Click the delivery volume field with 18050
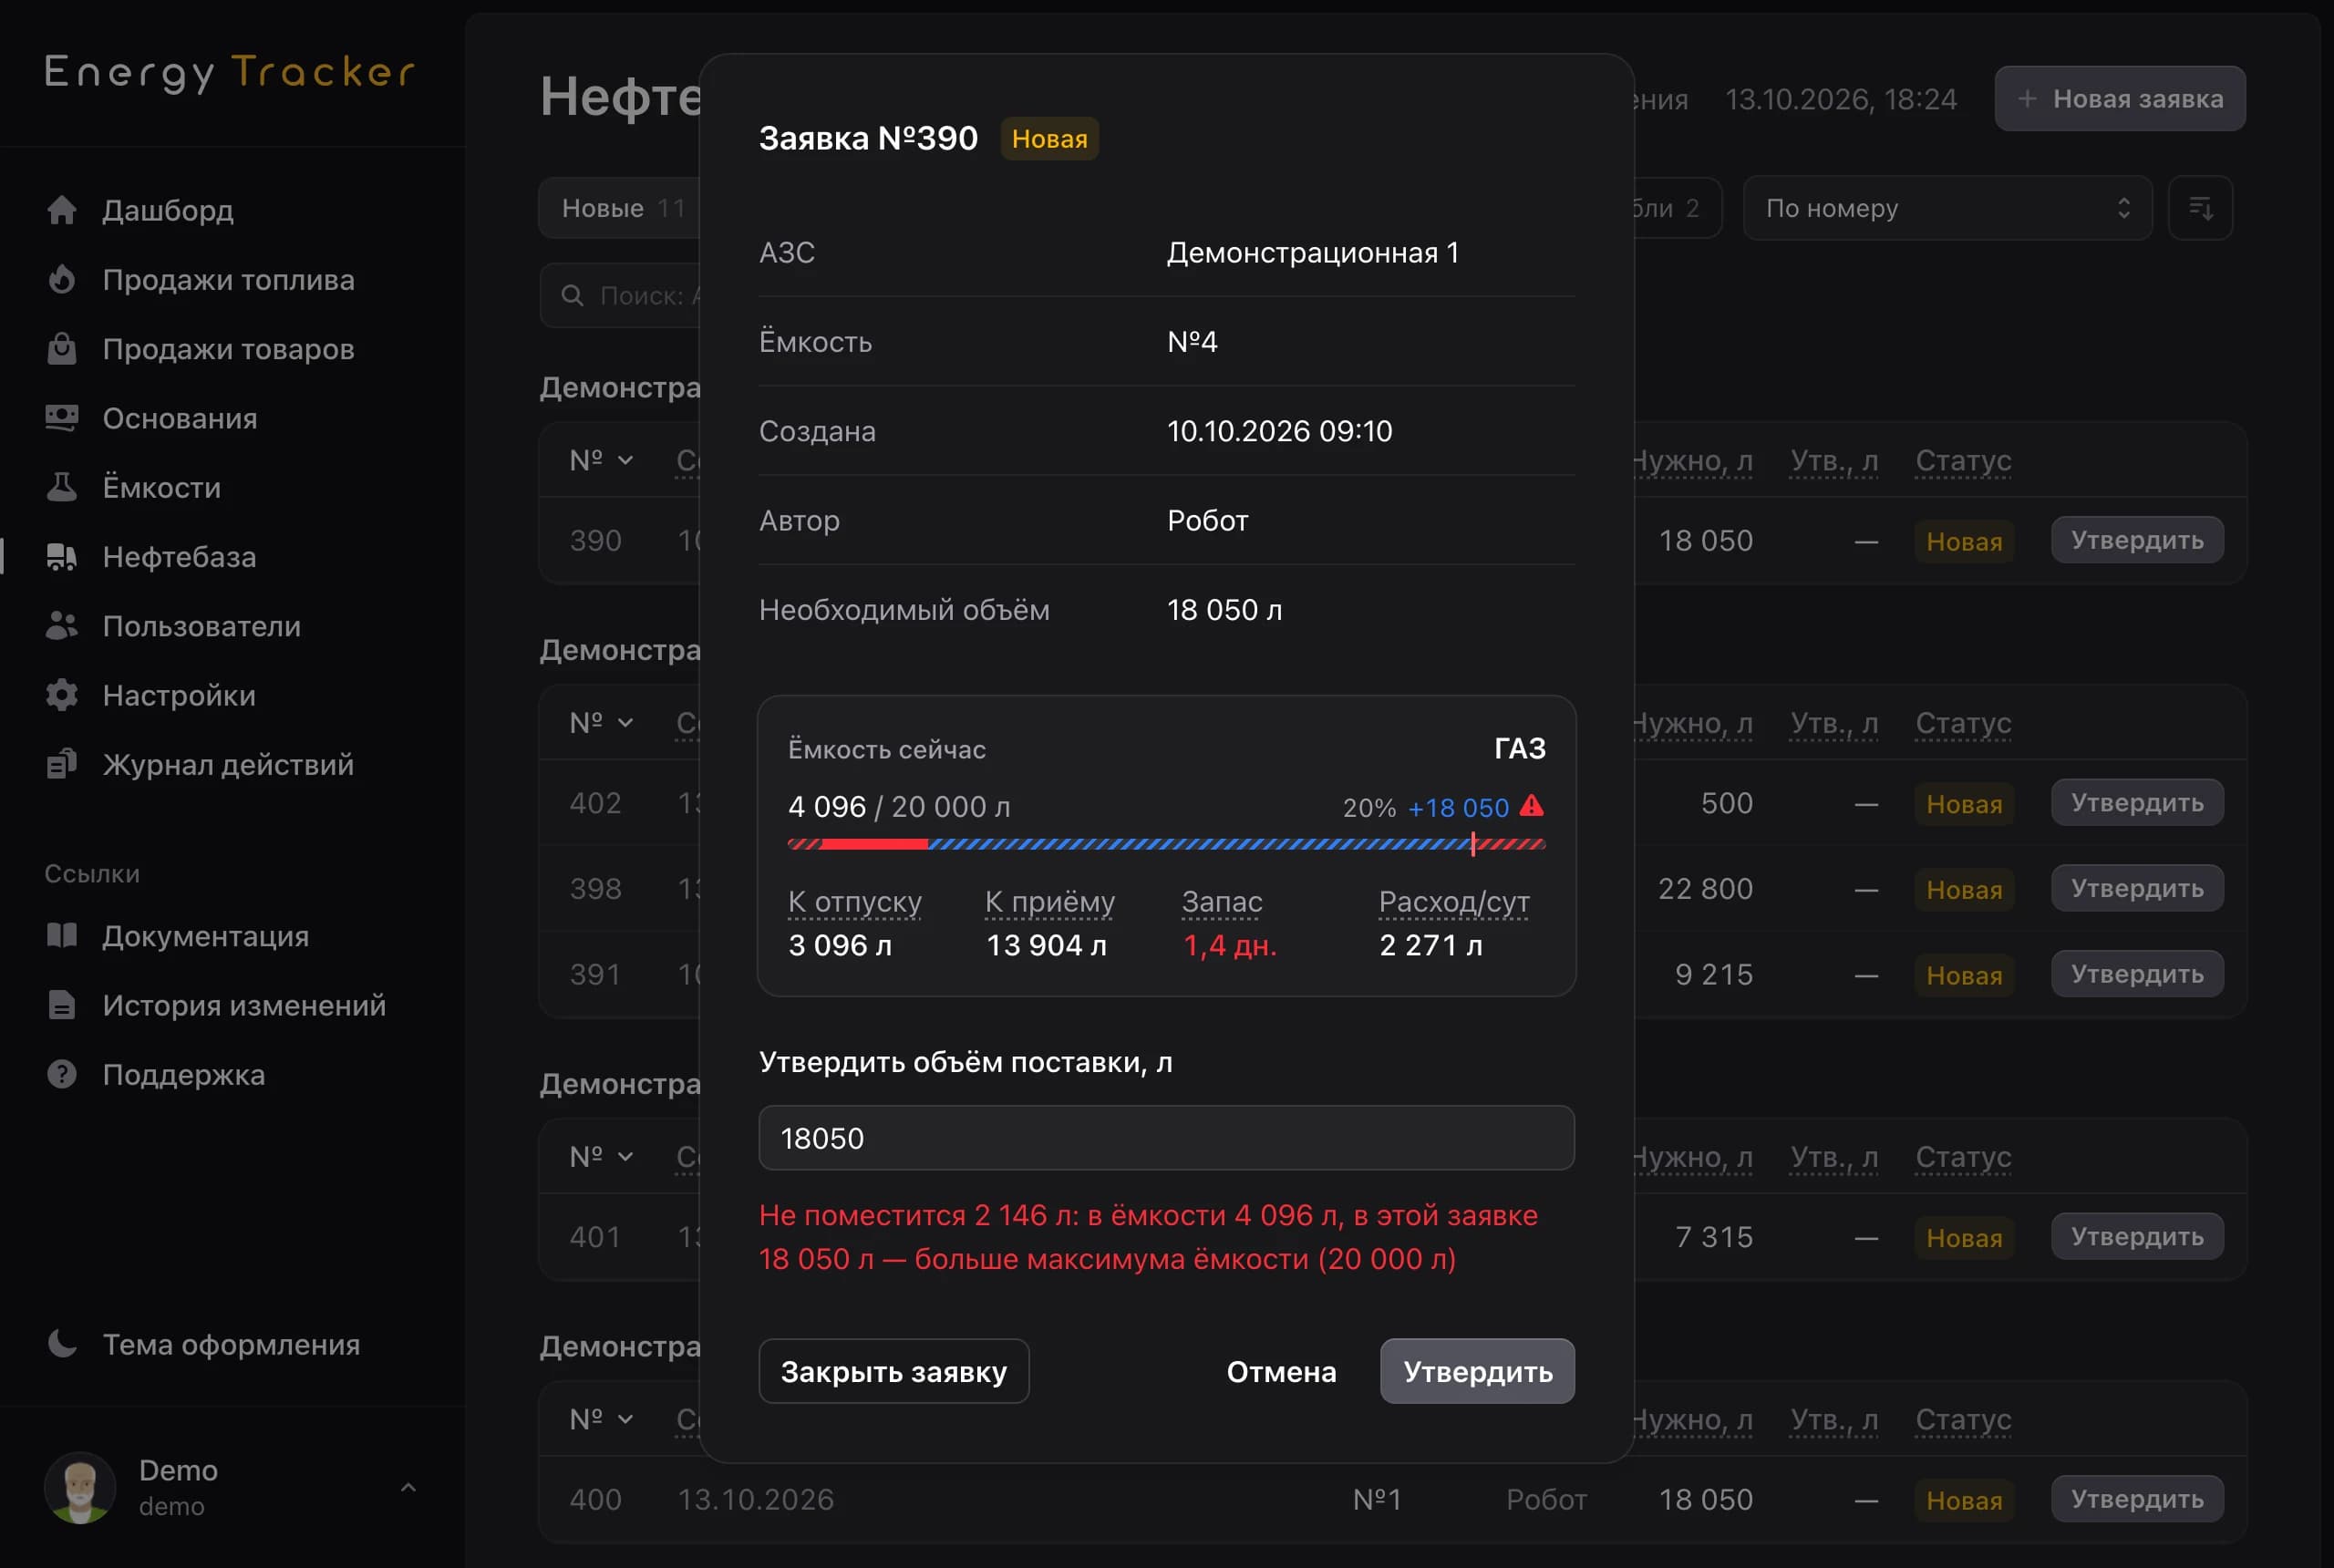Image resolution: width=2334 pixels, height=1568 pixels. click(1166, 1138)
